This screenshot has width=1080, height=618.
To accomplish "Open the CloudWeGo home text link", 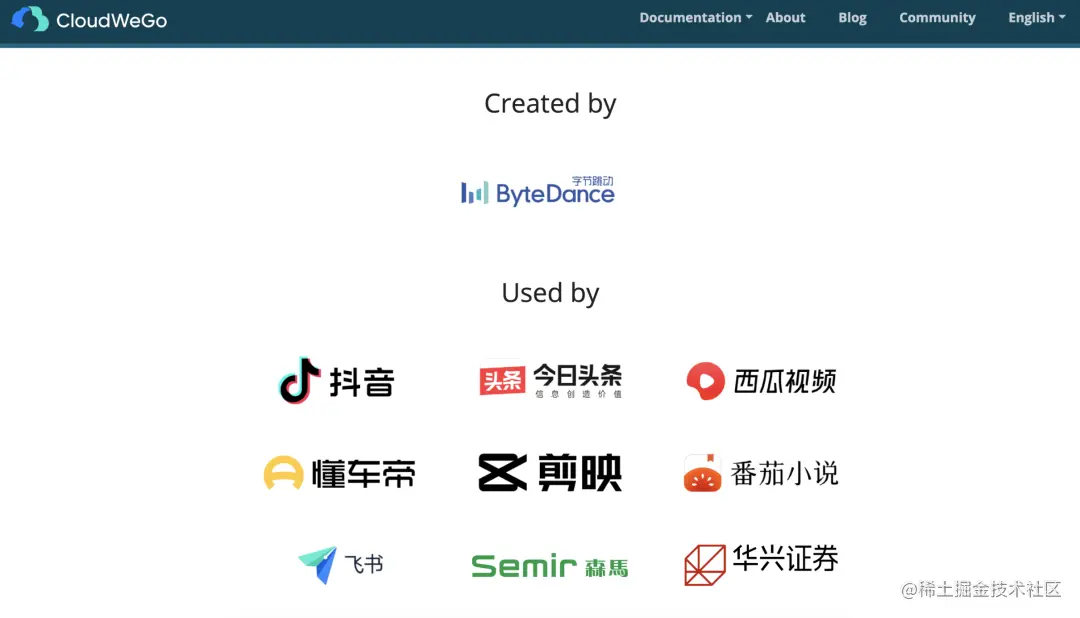I will pos(112,21).
